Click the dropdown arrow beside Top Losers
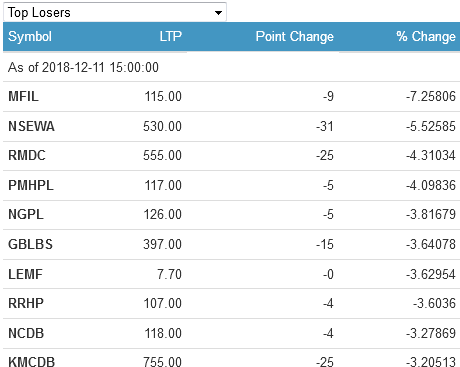This screenshot has width=460, height=367. coord(218,13)
